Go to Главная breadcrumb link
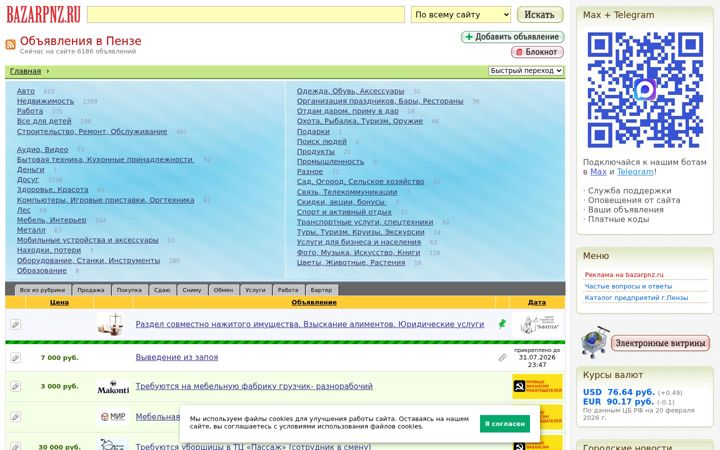720x450 pixels. 25,71
